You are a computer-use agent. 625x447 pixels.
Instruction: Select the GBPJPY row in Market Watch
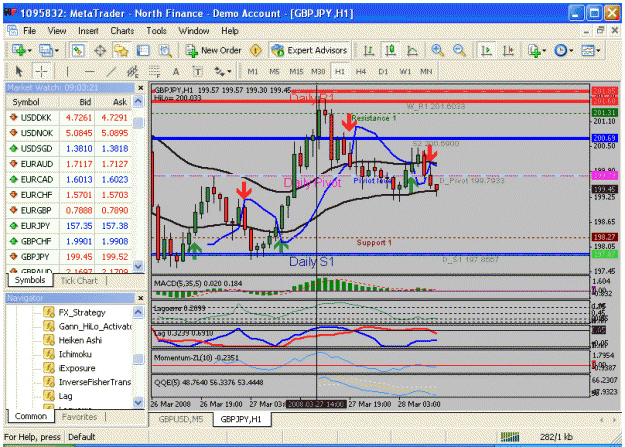70,257
